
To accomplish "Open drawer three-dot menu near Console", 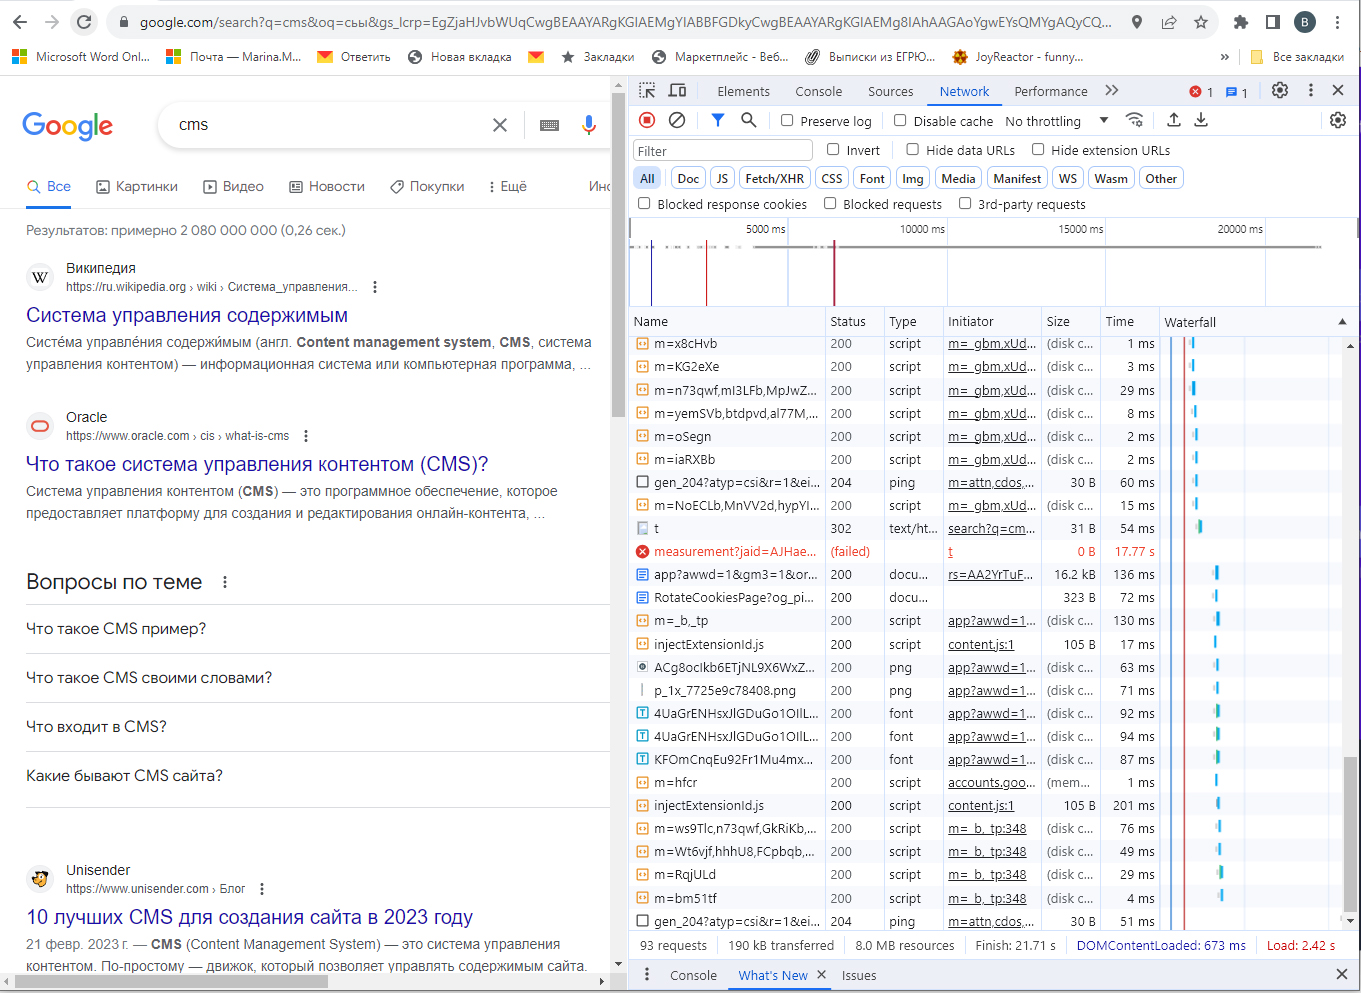I will coord(647,975).
